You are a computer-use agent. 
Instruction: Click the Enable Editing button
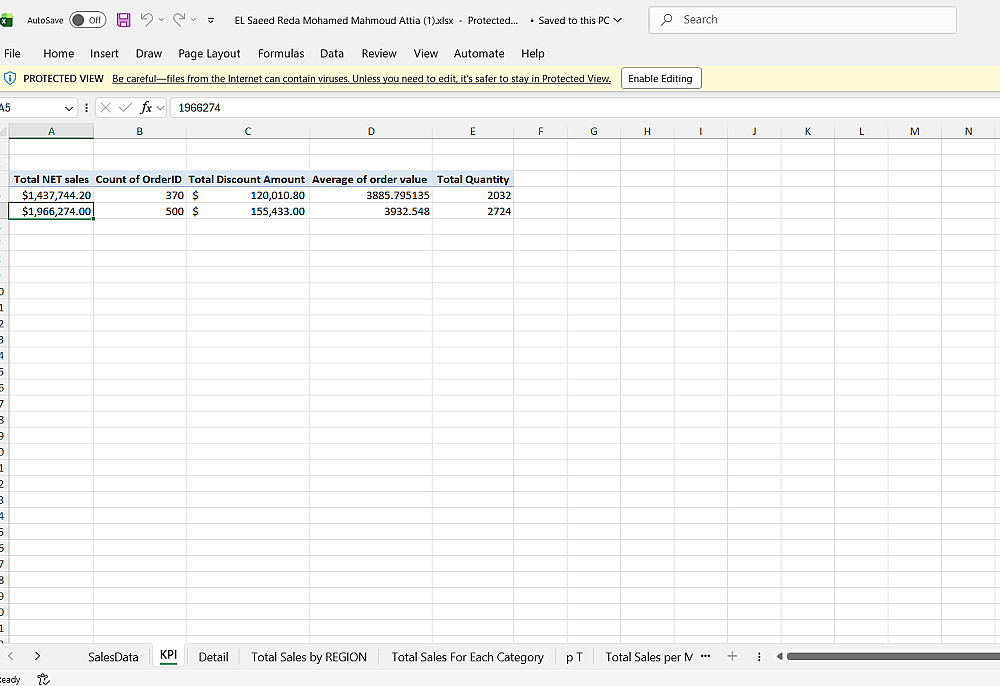point(661,78)
